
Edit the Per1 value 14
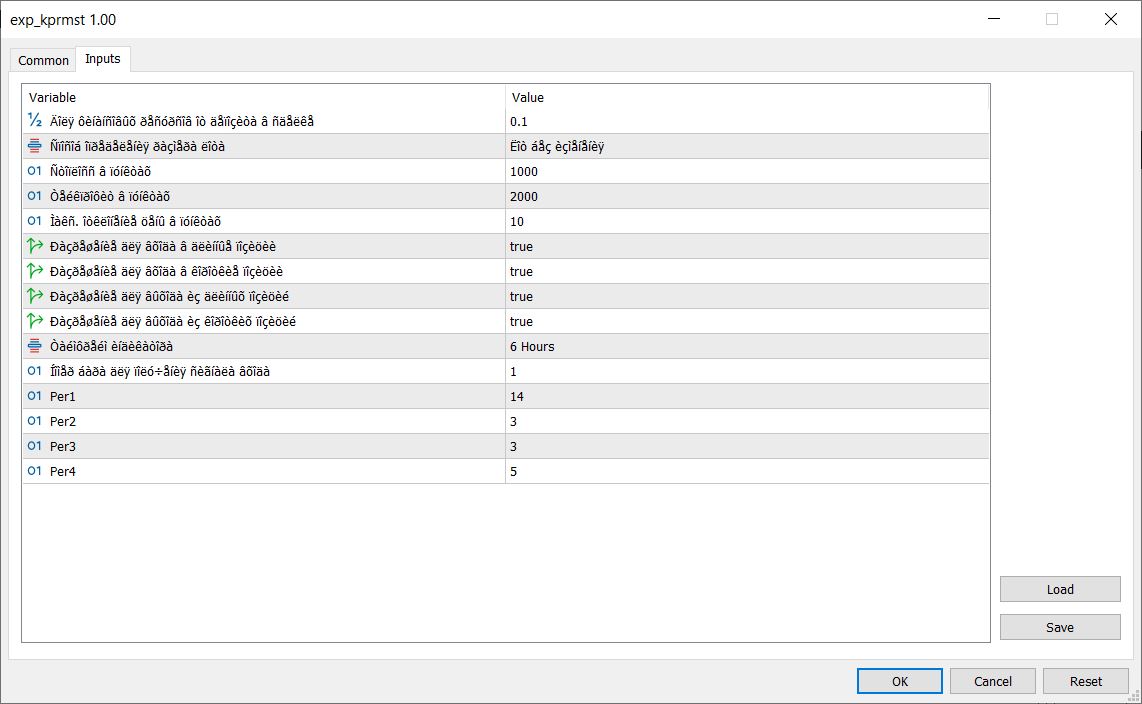747,396
